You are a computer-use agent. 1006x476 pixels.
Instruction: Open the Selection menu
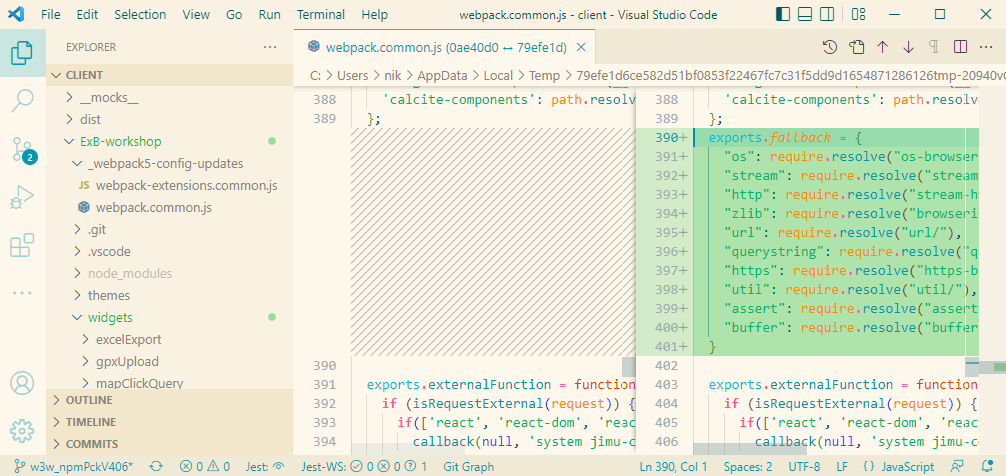tap(140, 14)
